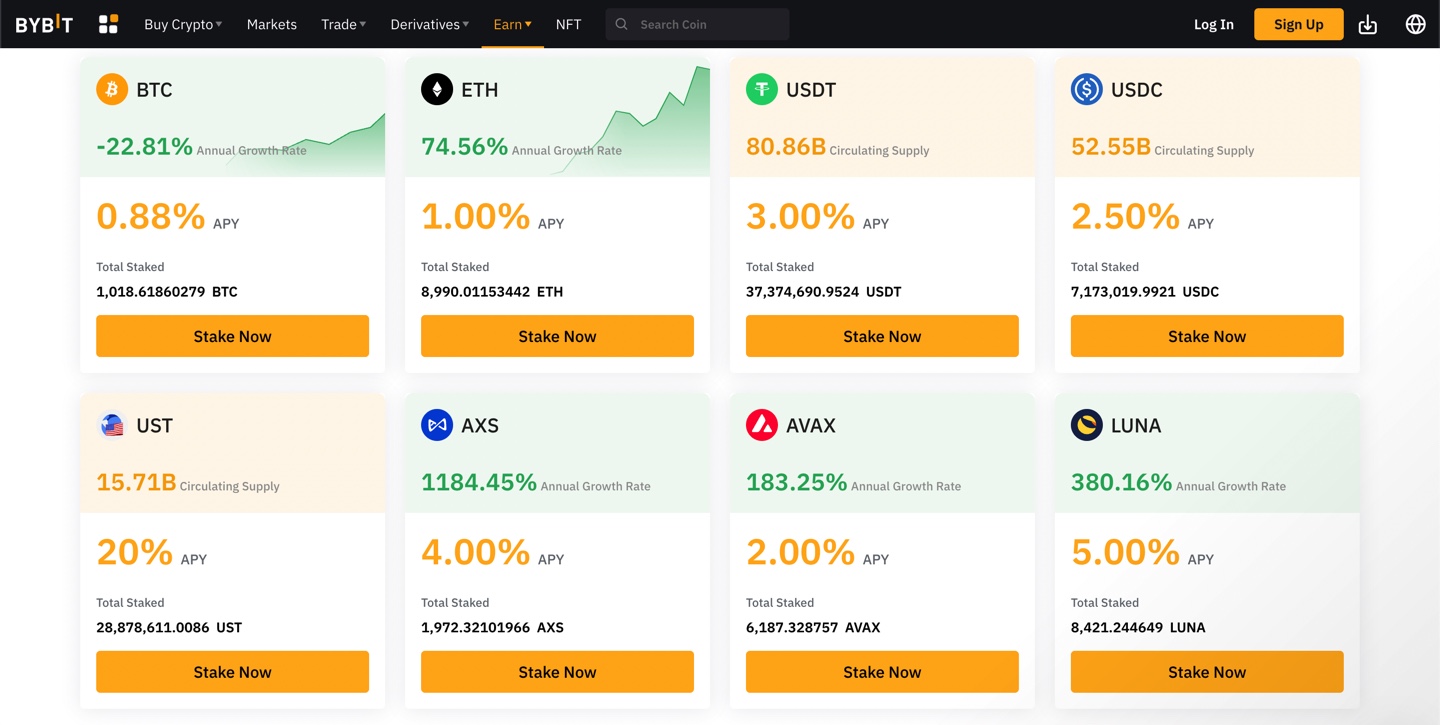Click the 380.16% LUNA growth rate
This screenshot has height=725, width=1440.
(x=1122, y=482)
